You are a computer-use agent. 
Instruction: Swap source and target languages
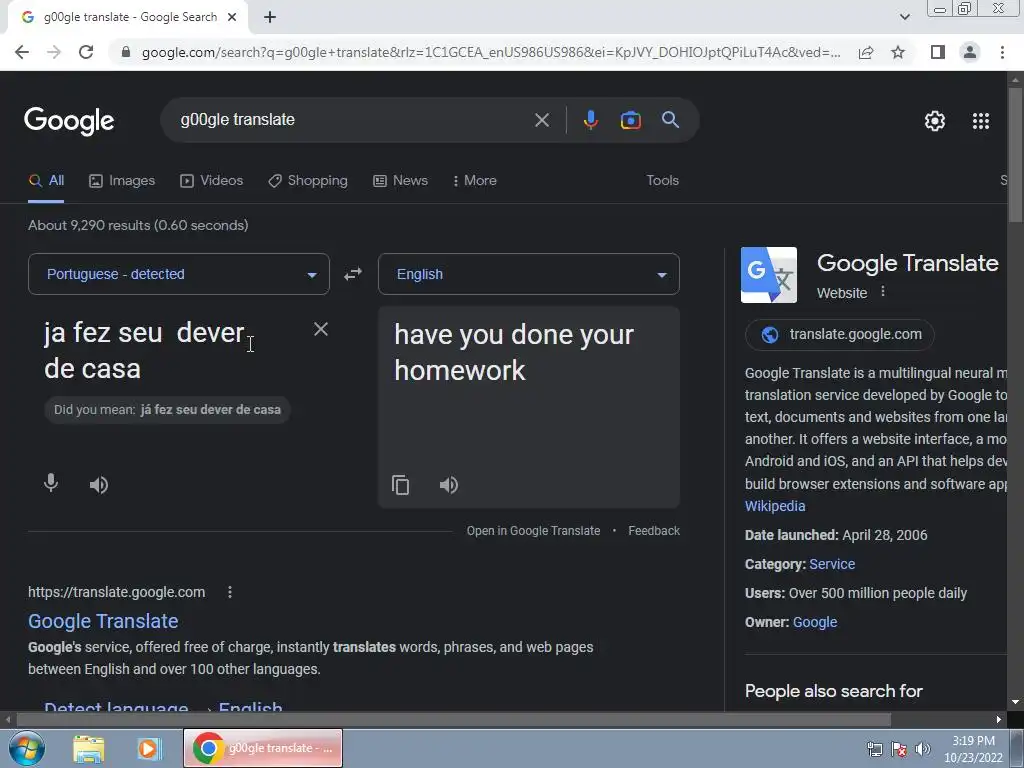(x=353, y=274)
